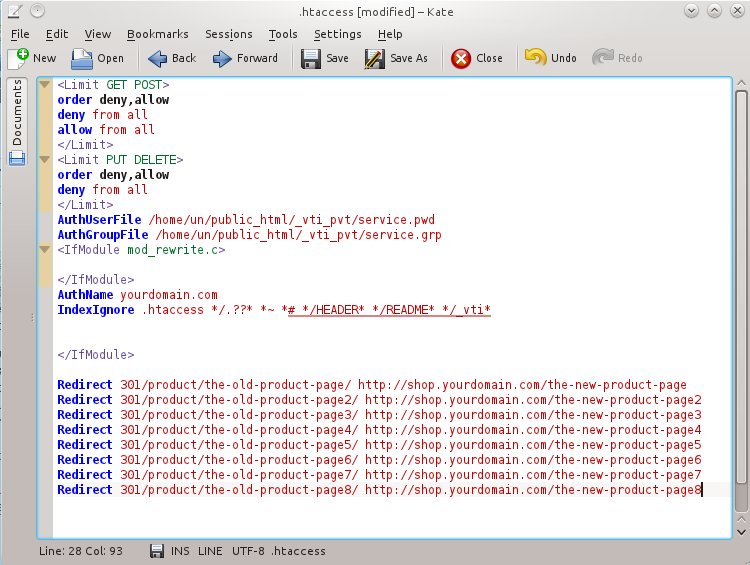This screenshot has width=750, height=565.
Task: Click the IndexIgnore keyword
Action: [x=96, y=310]
